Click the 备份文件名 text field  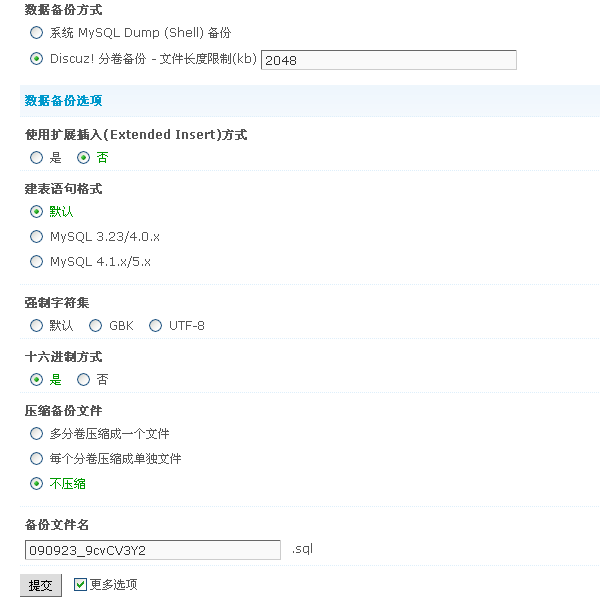pos(152,550)
